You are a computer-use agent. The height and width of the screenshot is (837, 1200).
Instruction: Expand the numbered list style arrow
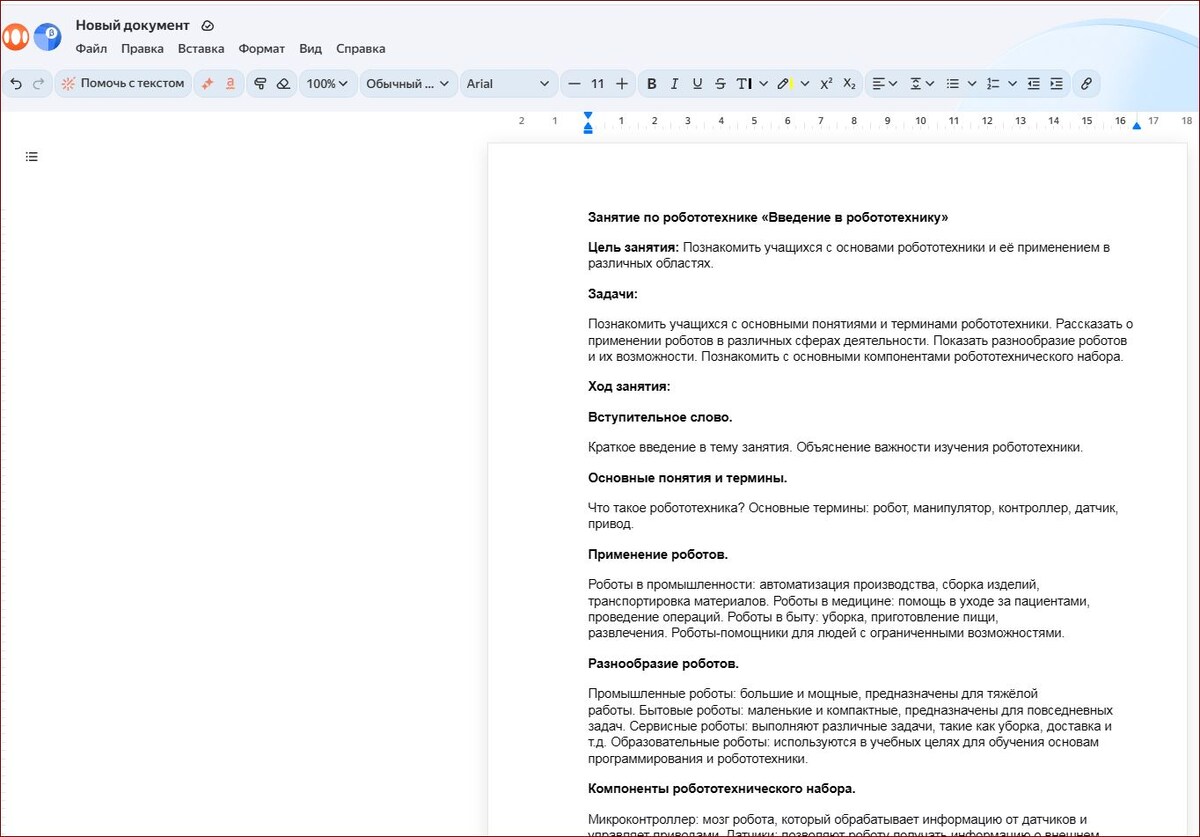pyautogui.click(x=1012, y=84)
